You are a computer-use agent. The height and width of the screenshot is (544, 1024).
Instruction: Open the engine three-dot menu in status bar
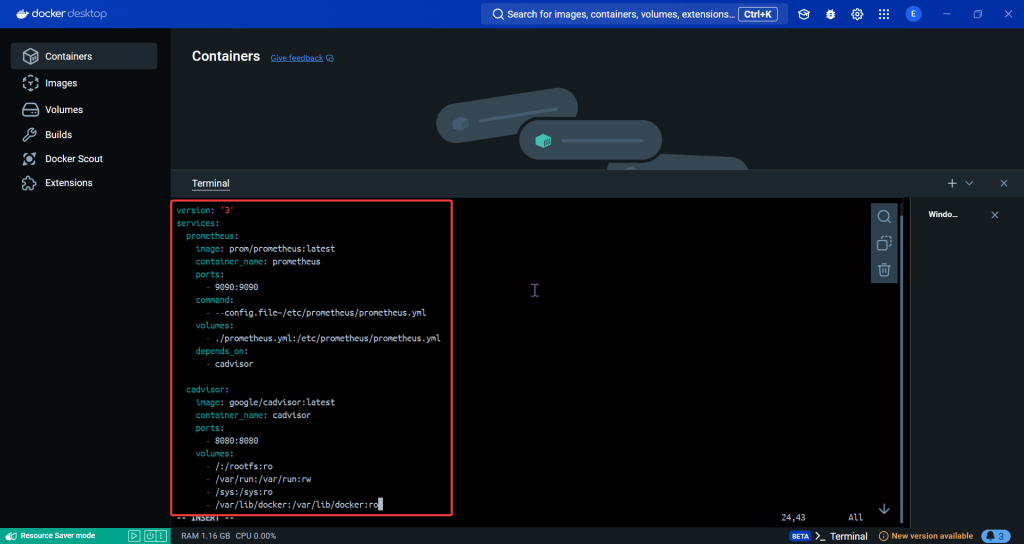click(162, 536)
